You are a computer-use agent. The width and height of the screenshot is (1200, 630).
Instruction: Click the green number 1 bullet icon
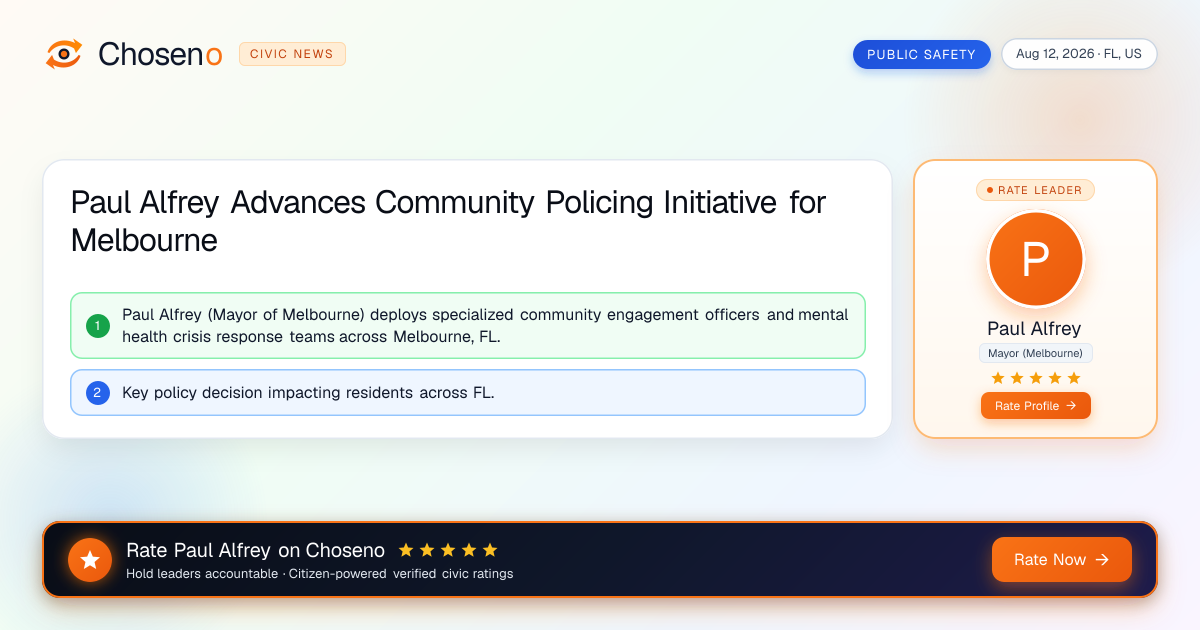(x=98, y=325)
